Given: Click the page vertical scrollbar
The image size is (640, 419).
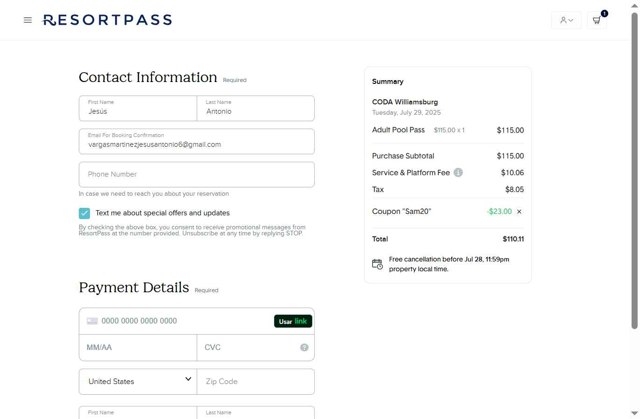Looking at the screenshot, I should coord(634,171).
